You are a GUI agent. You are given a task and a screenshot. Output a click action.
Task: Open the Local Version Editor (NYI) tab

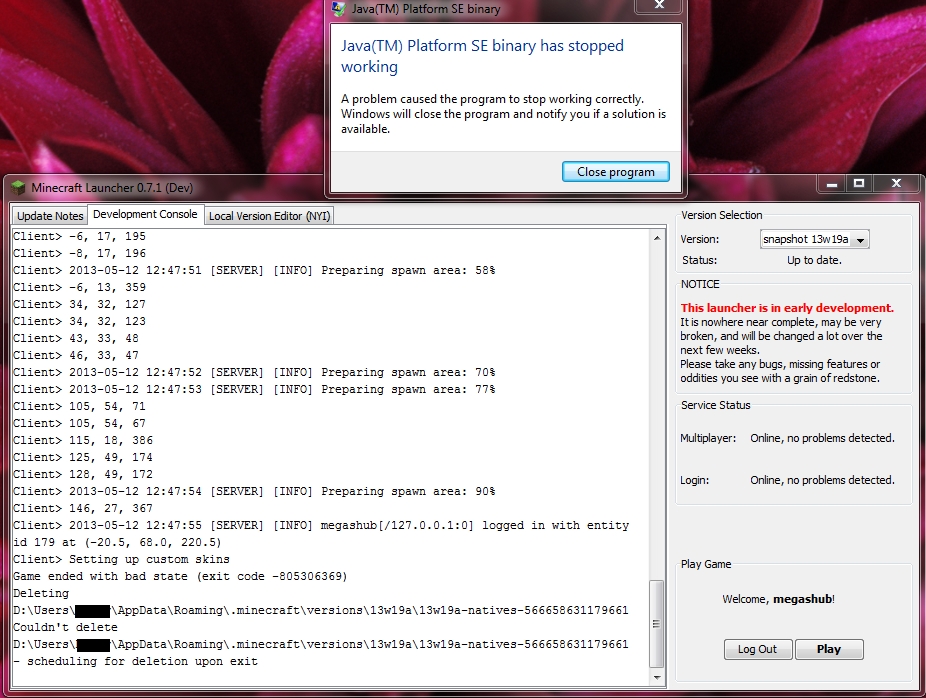tap(269, 216)
